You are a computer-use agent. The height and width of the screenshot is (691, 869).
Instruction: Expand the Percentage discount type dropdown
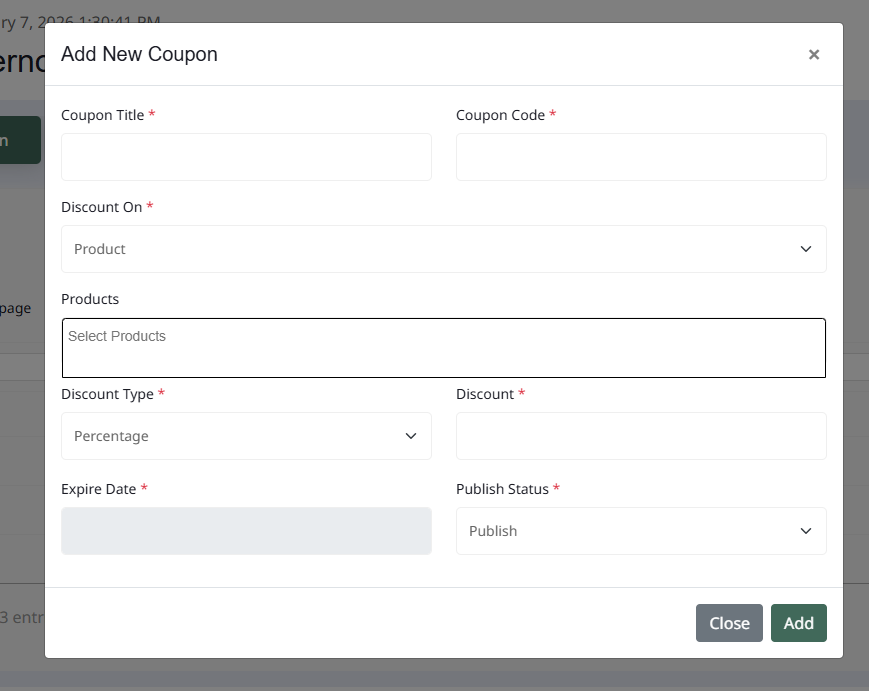point(245,436)
